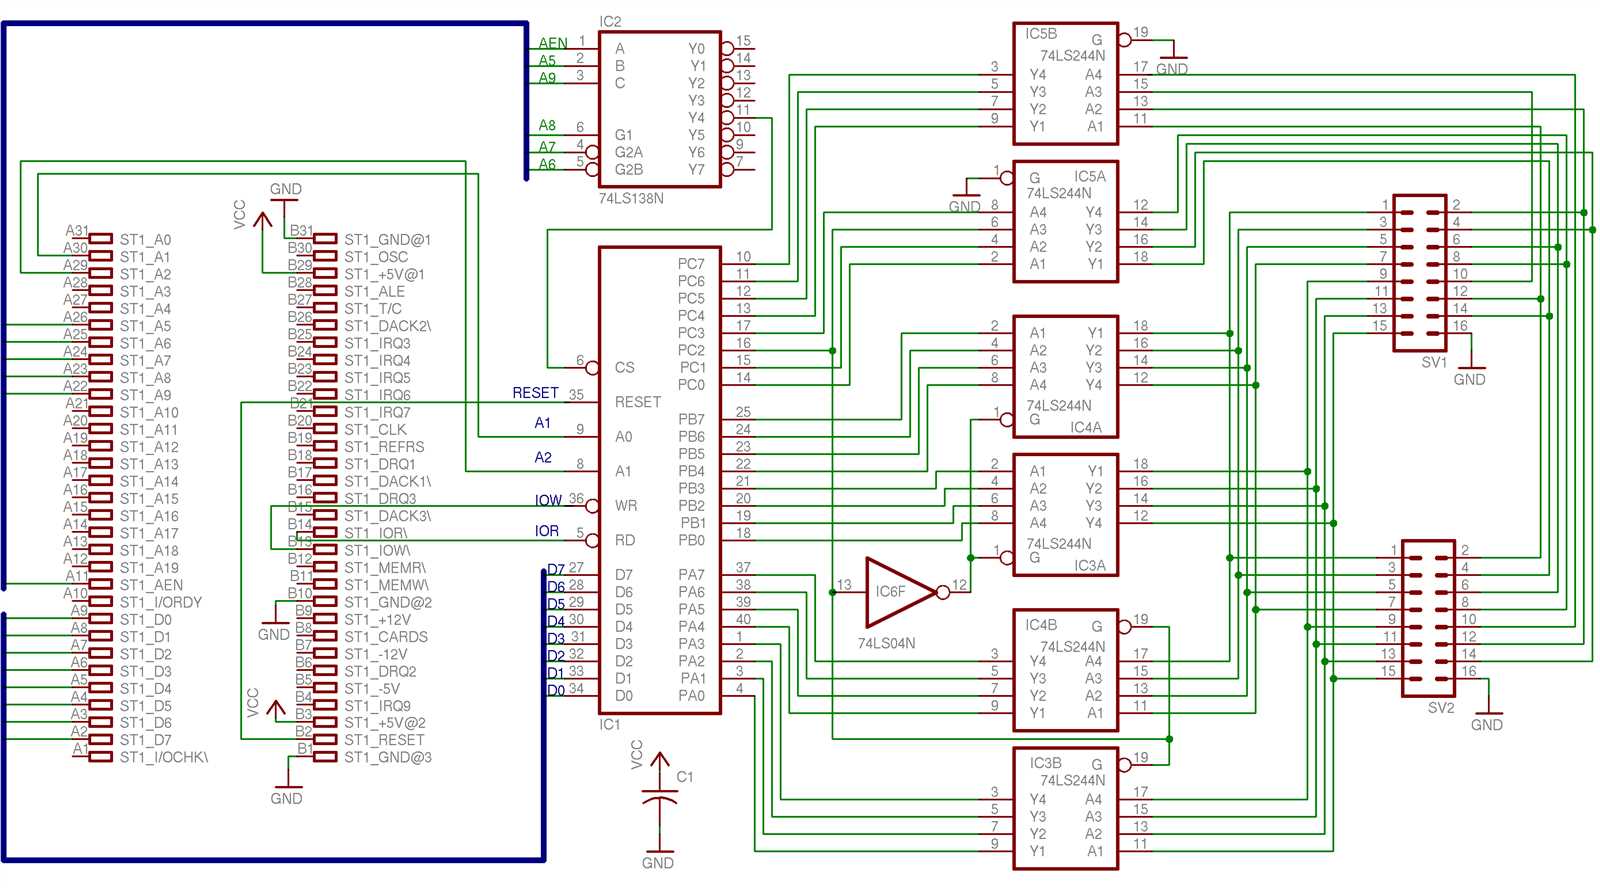This screenshot has width=1600, height=890.
Task: Click the ST1_CLK pin label
Action: pyautogui.click(x=376, y=429)
